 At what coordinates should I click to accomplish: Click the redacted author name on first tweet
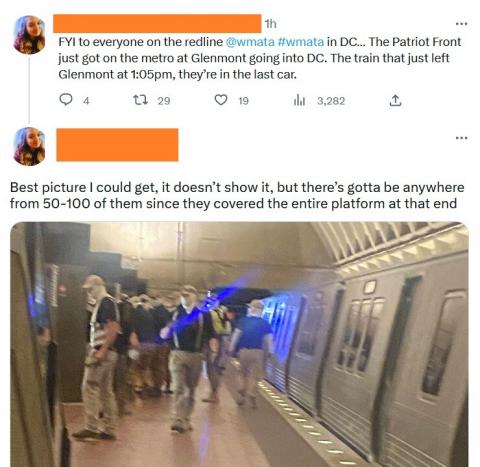click(x=157, y=23)
